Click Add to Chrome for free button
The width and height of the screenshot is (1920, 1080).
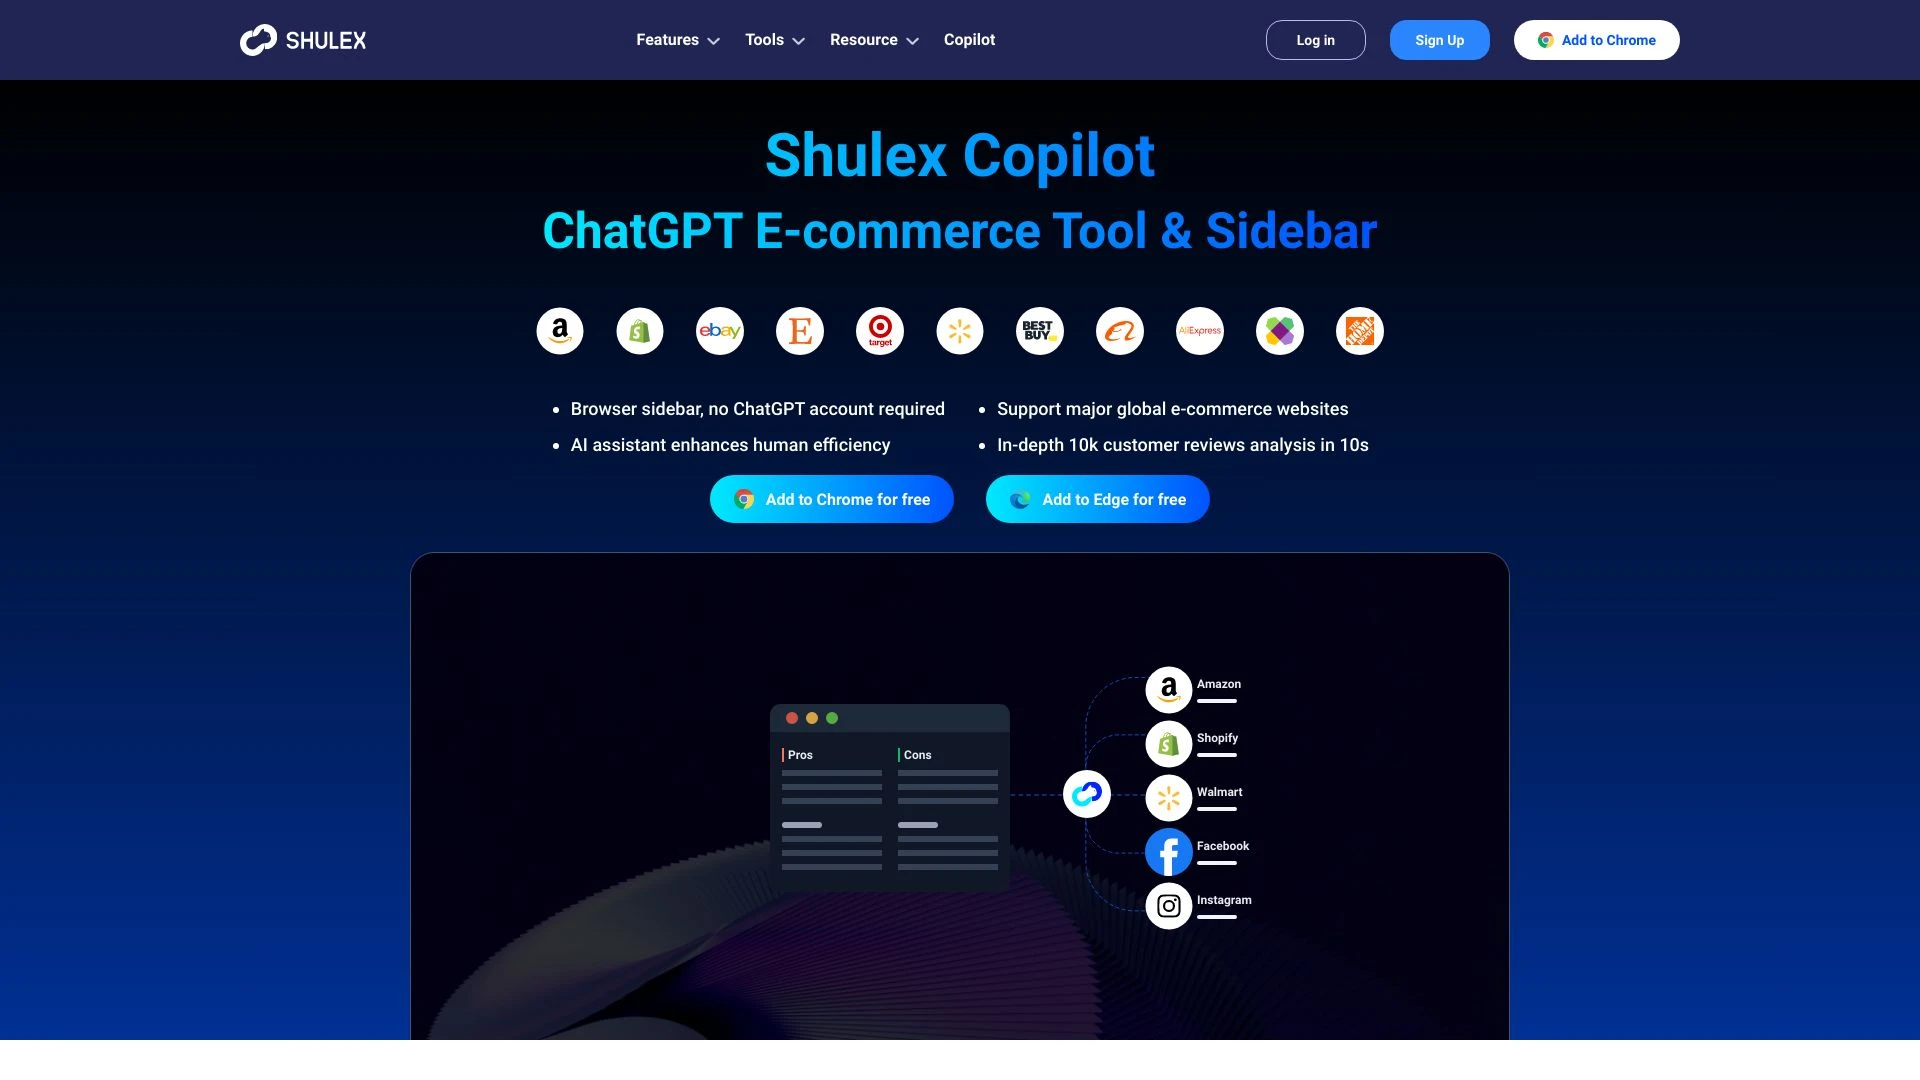[831, 498]
